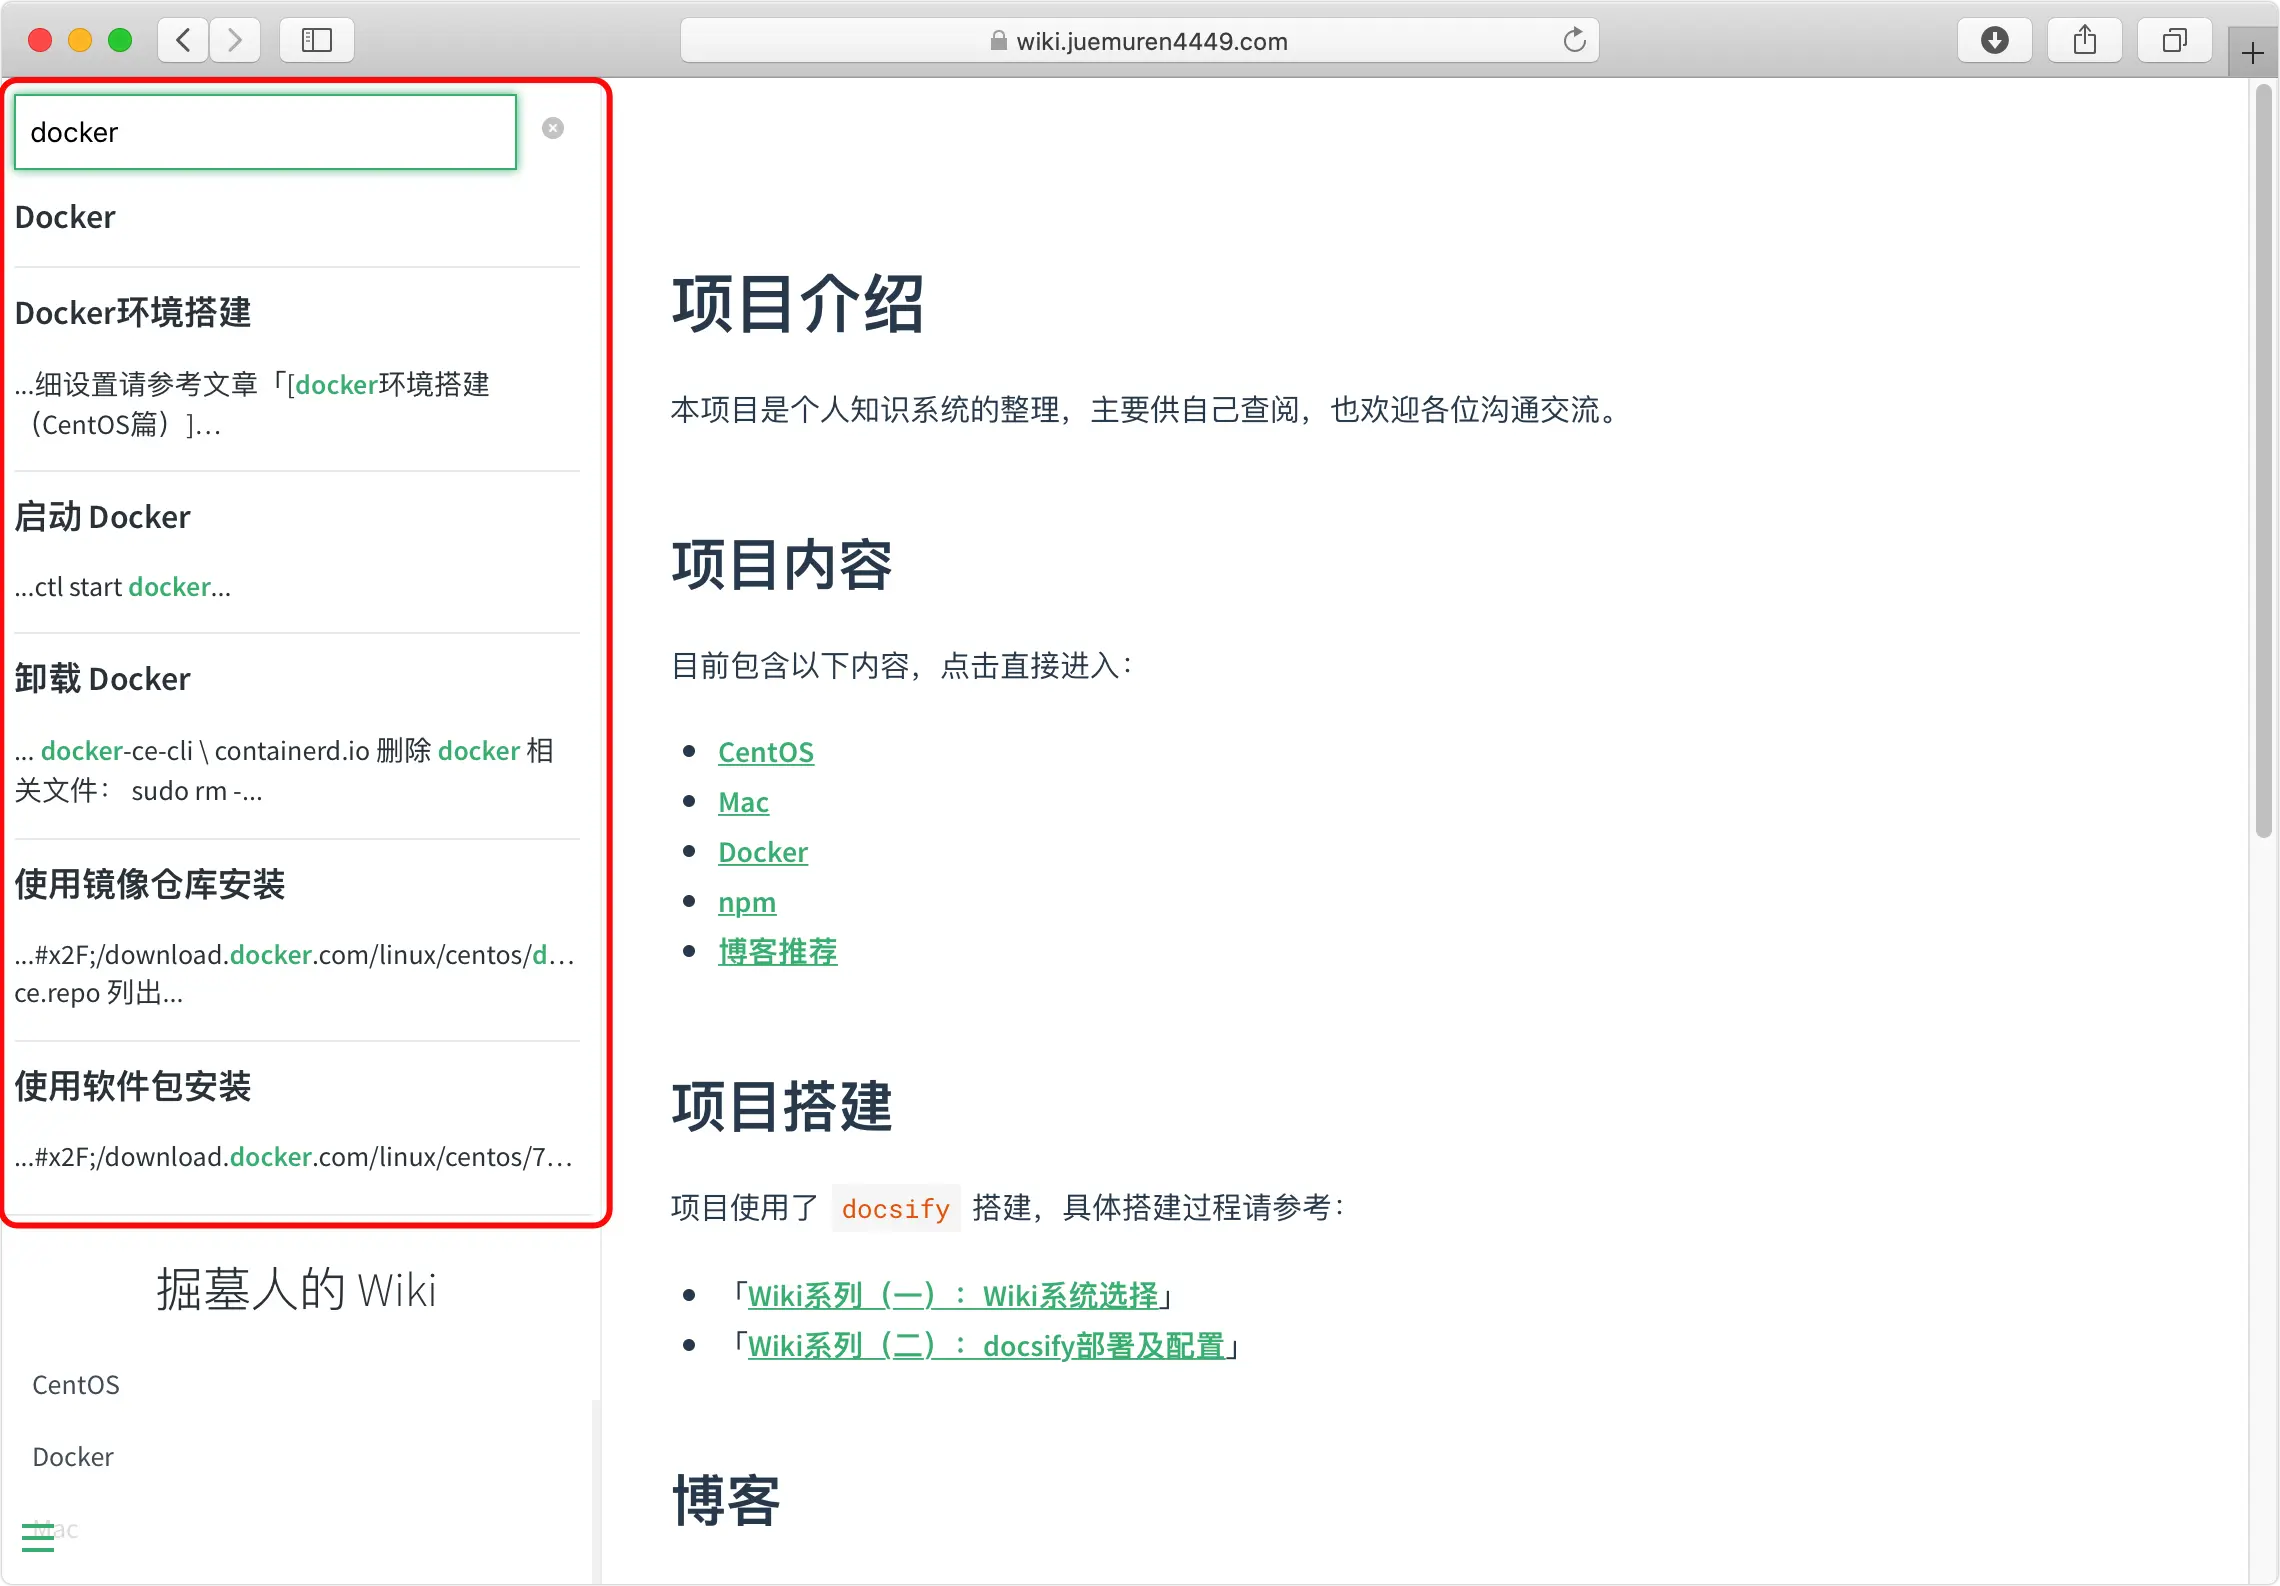Clear the search field using the x button
This screenshot has height=1586, width=2280.
point(553,127)
